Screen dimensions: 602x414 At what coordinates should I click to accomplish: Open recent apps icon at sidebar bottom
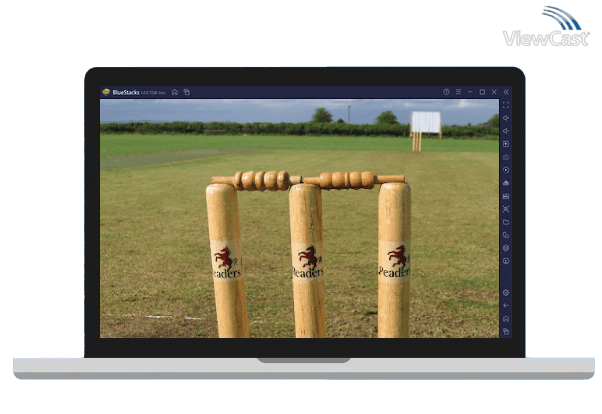[x=506, y=331]
